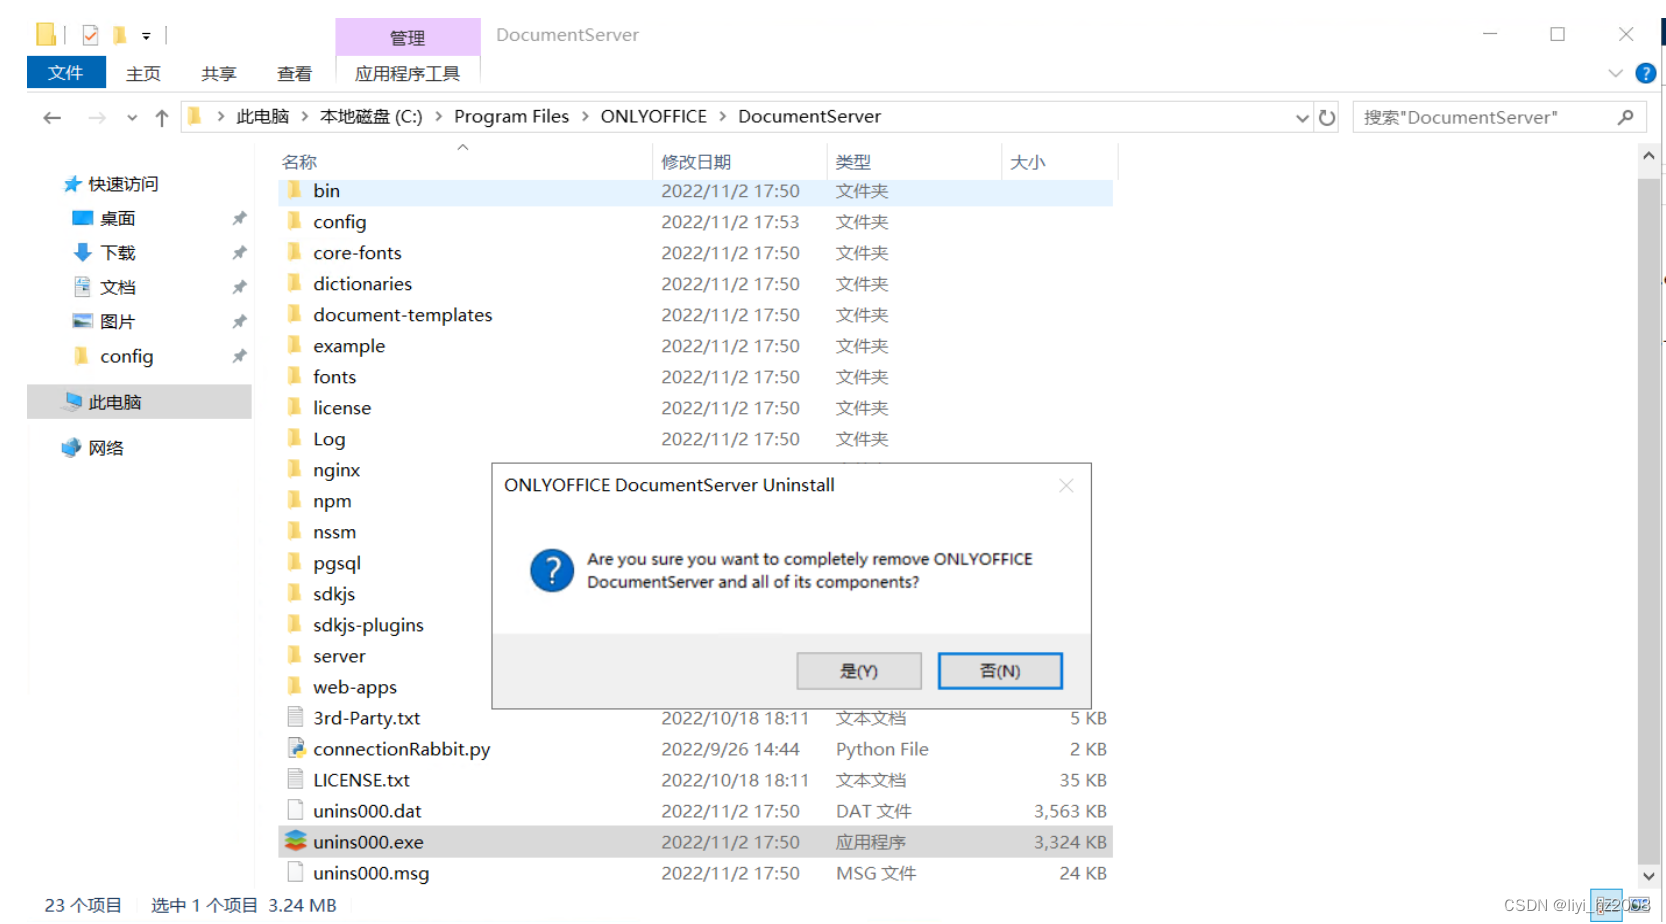This screenshot has height=924, width=1666.
Task: Open the pinned config folder in sidebar
Action: [x=126, y=356]
